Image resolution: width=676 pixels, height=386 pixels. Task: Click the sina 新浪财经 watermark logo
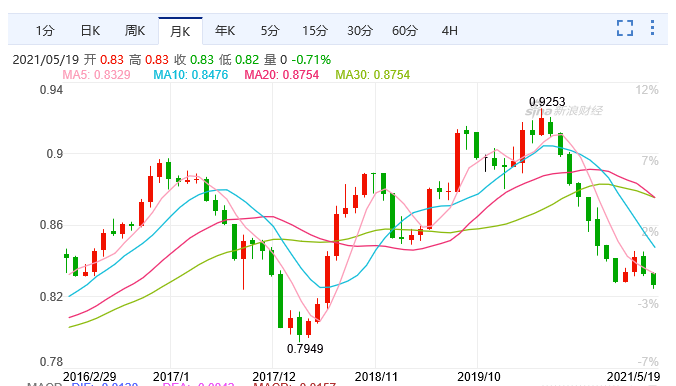[563, 111]
